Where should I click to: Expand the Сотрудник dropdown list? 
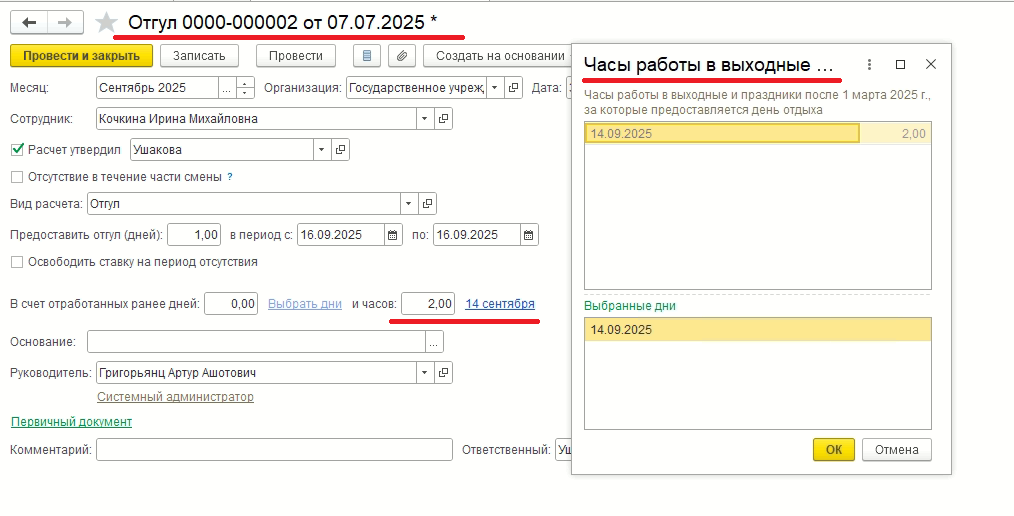click(x=425, y=119)
